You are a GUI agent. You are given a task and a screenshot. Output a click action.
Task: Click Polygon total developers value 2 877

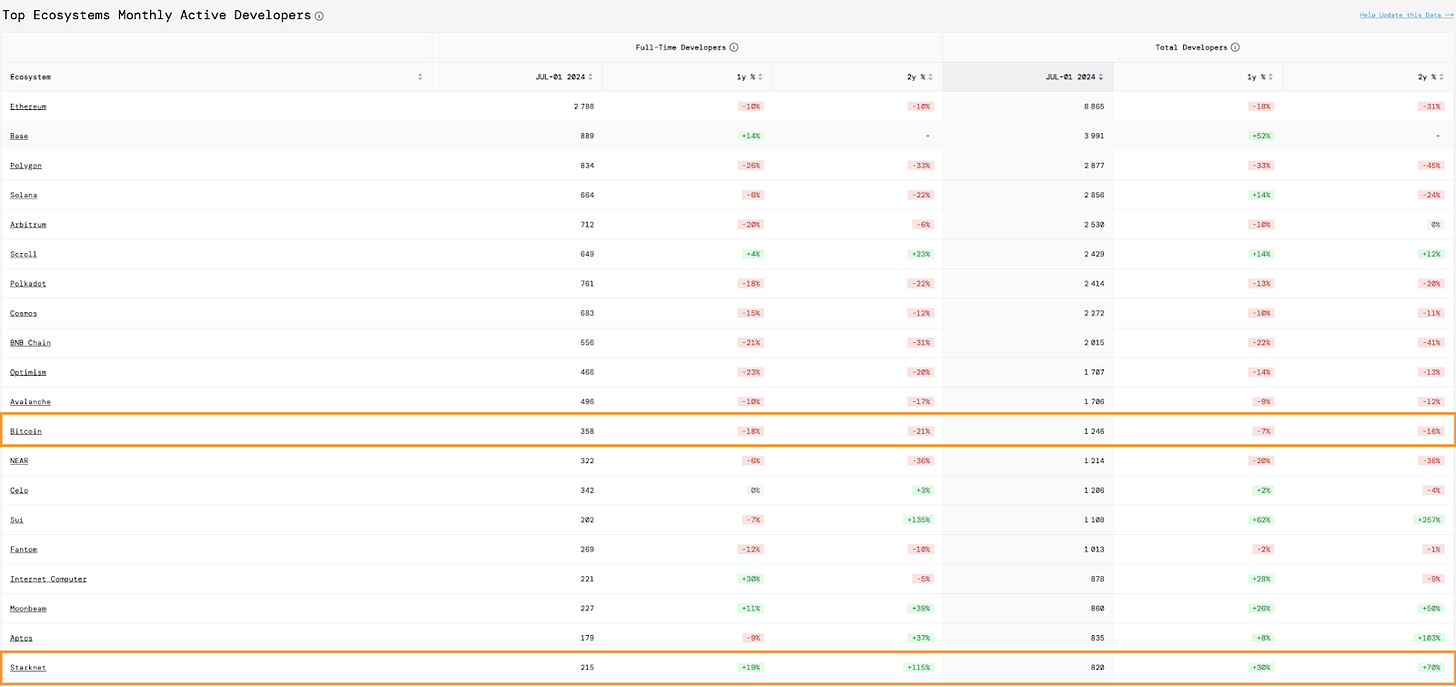[x=1094, y=165]
